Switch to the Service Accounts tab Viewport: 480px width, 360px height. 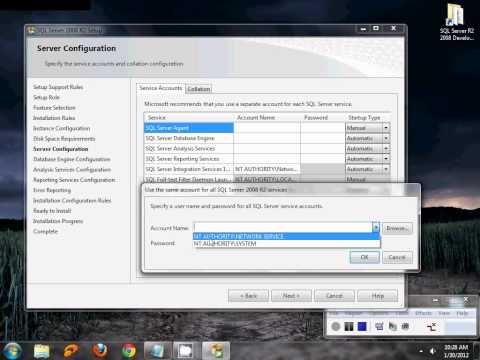click(161, 88)
